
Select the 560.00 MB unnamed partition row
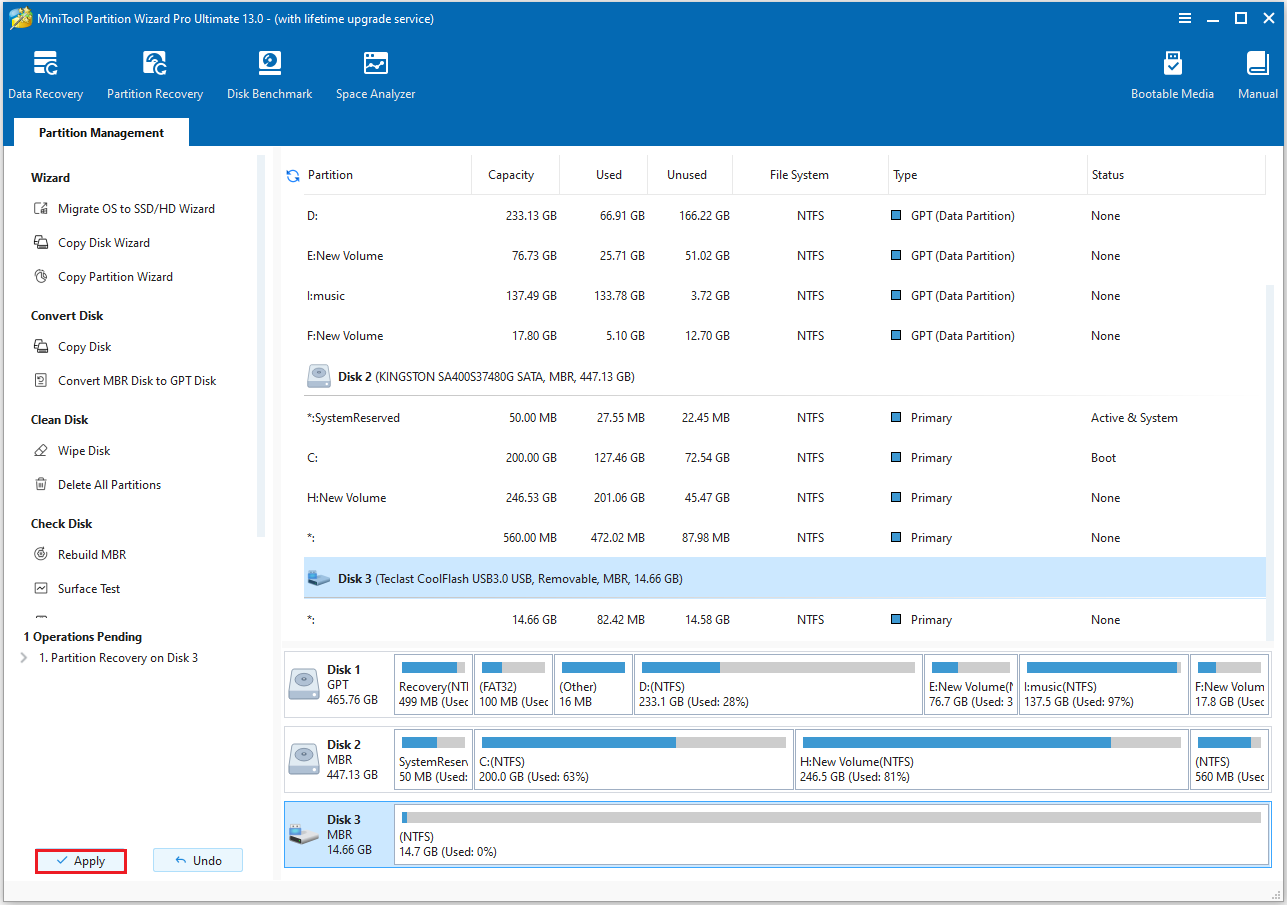click(785, 538)
